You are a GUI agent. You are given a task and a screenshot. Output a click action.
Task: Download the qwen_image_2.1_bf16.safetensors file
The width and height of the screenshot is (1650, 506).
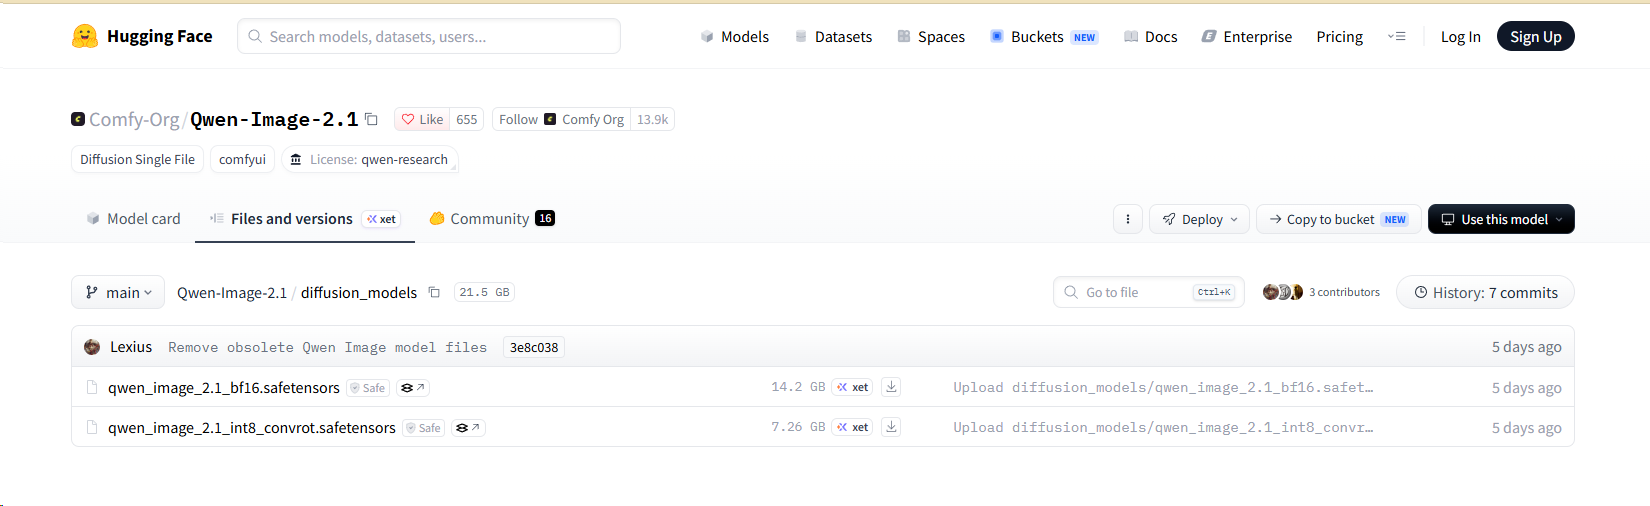(x=891, y=387)
